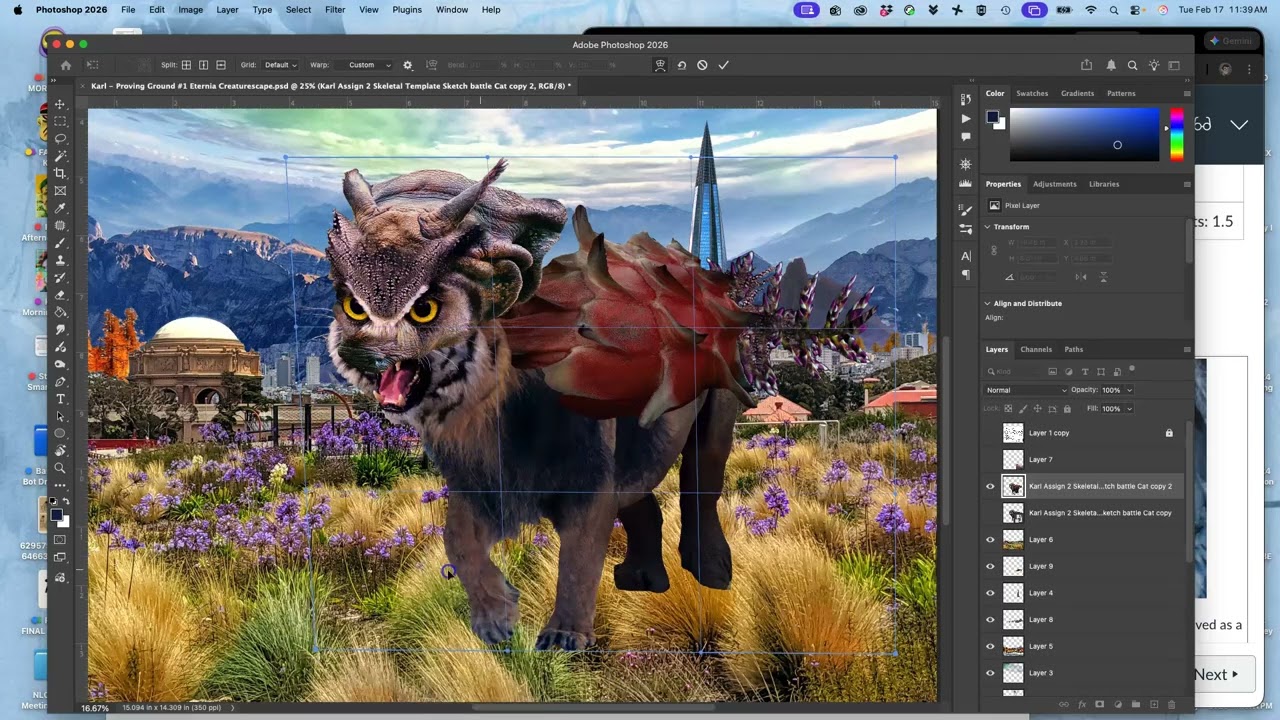The width and height of the screenshot is (1280, 720).
Task: Open the Layer menu
Action: tap(227, 9)
